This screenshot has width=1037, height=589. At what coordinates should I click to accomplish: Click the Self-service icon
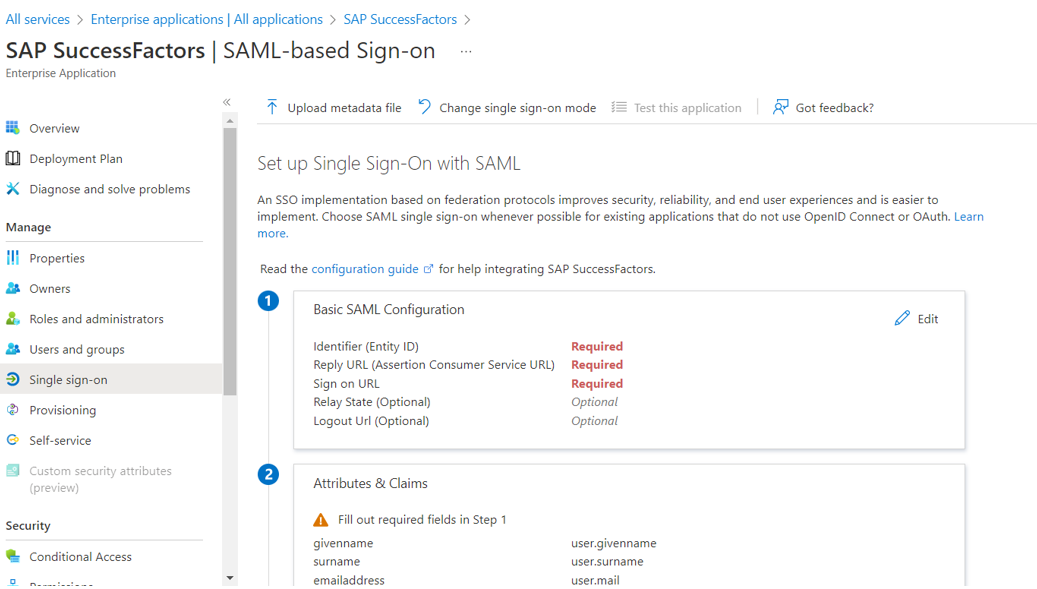pos(13,440)
